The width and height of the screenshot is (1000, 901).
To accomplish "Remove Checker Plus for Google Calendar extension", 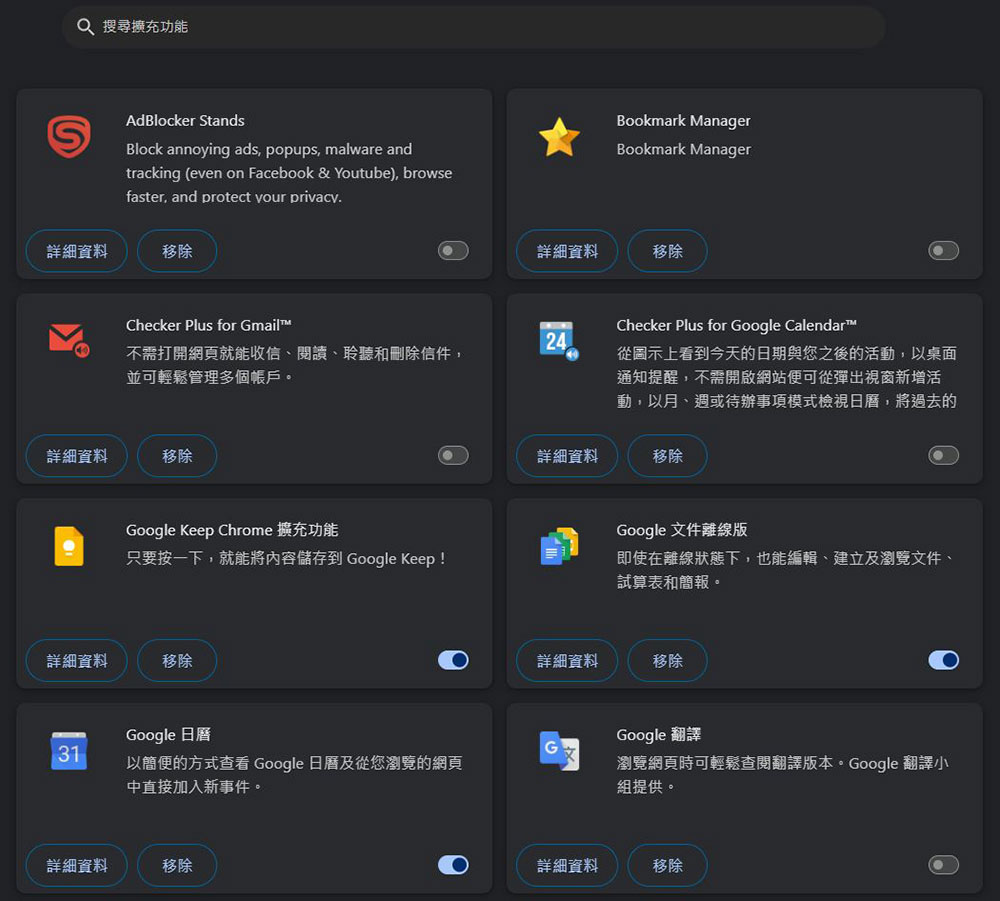I will click(667, 456).
